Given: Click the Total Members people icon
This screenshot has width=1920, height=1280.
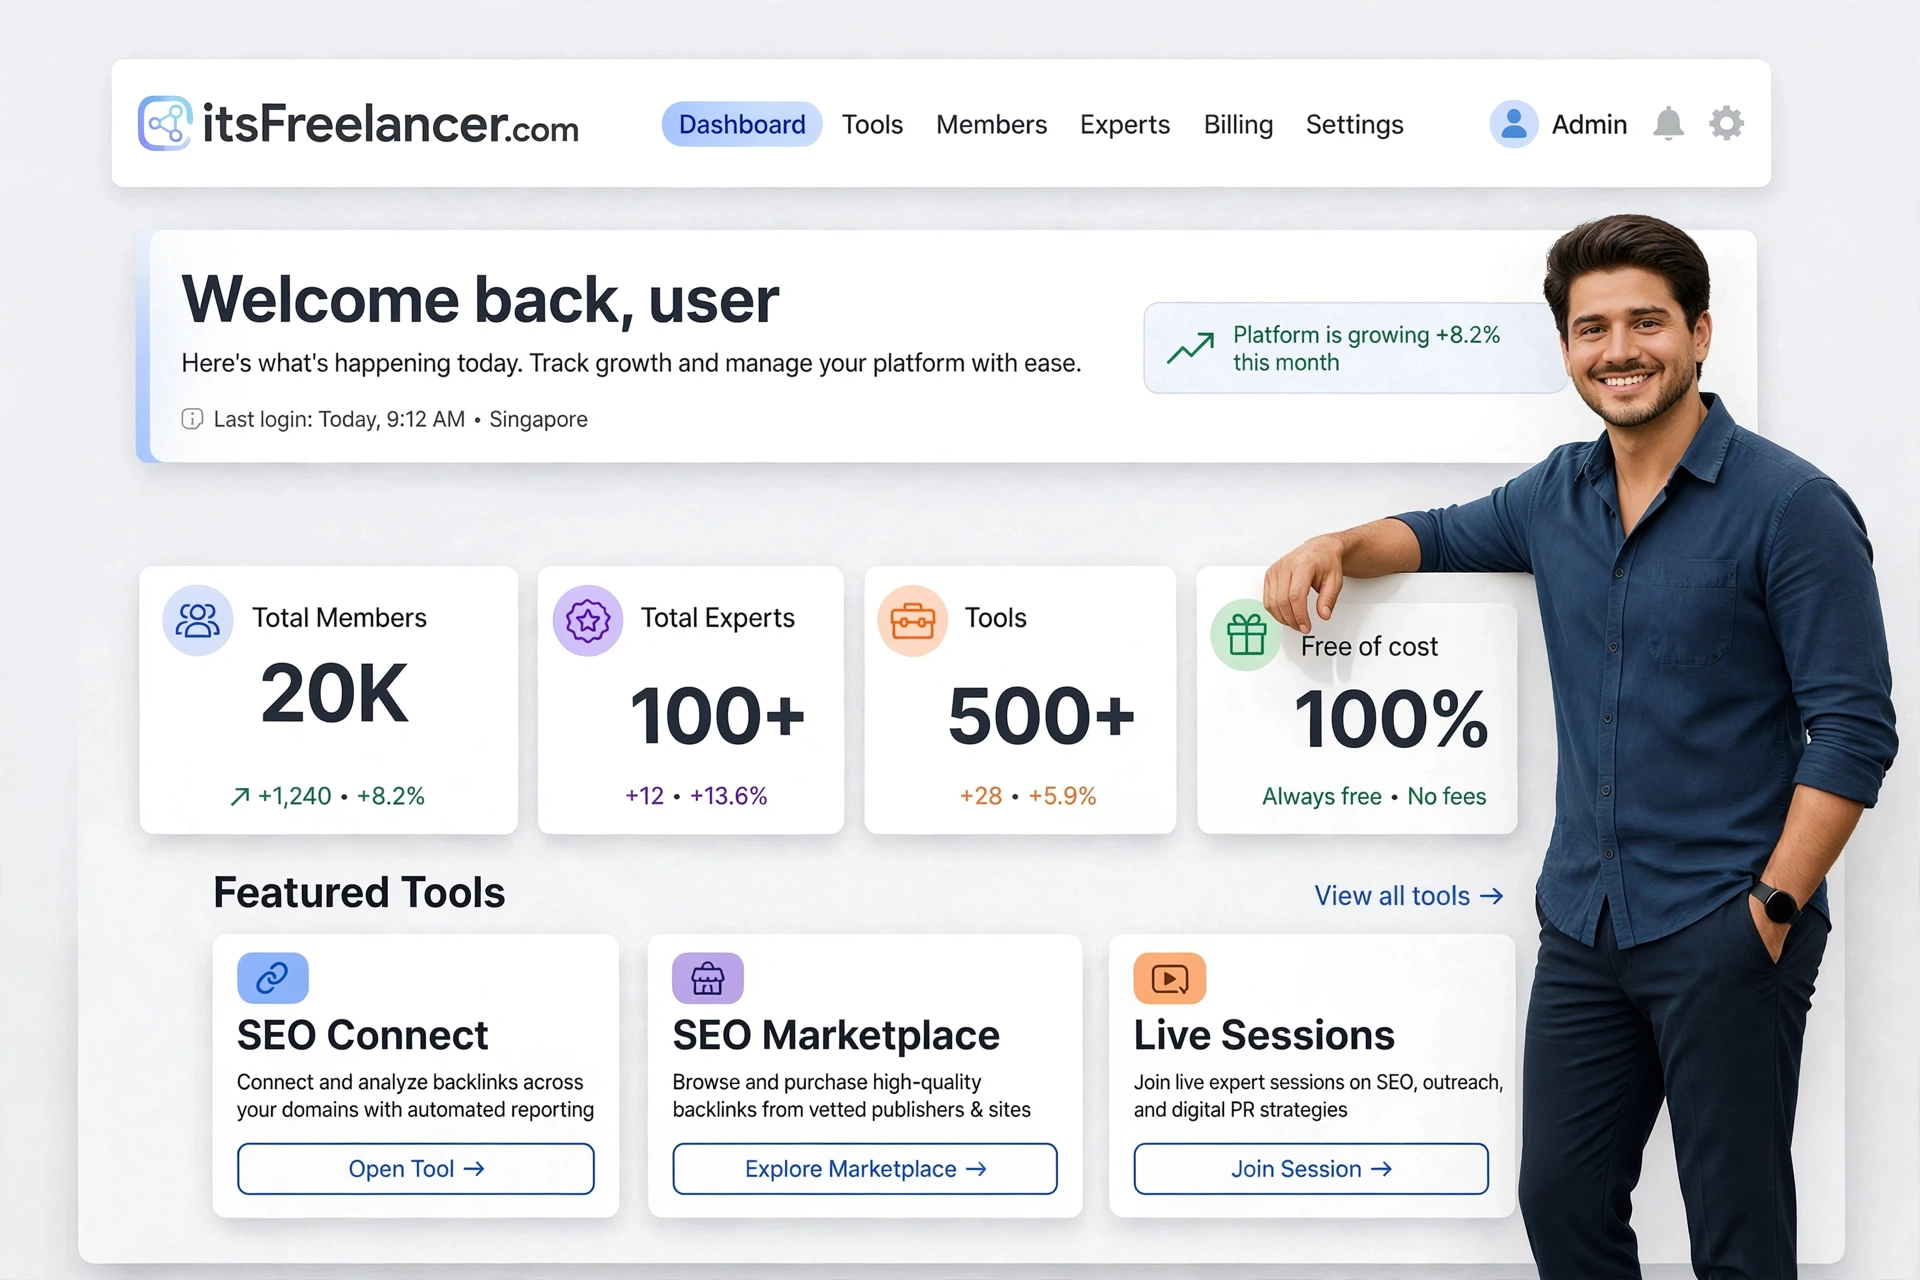Looking at the screenshot, I should [x=198, y=620].
